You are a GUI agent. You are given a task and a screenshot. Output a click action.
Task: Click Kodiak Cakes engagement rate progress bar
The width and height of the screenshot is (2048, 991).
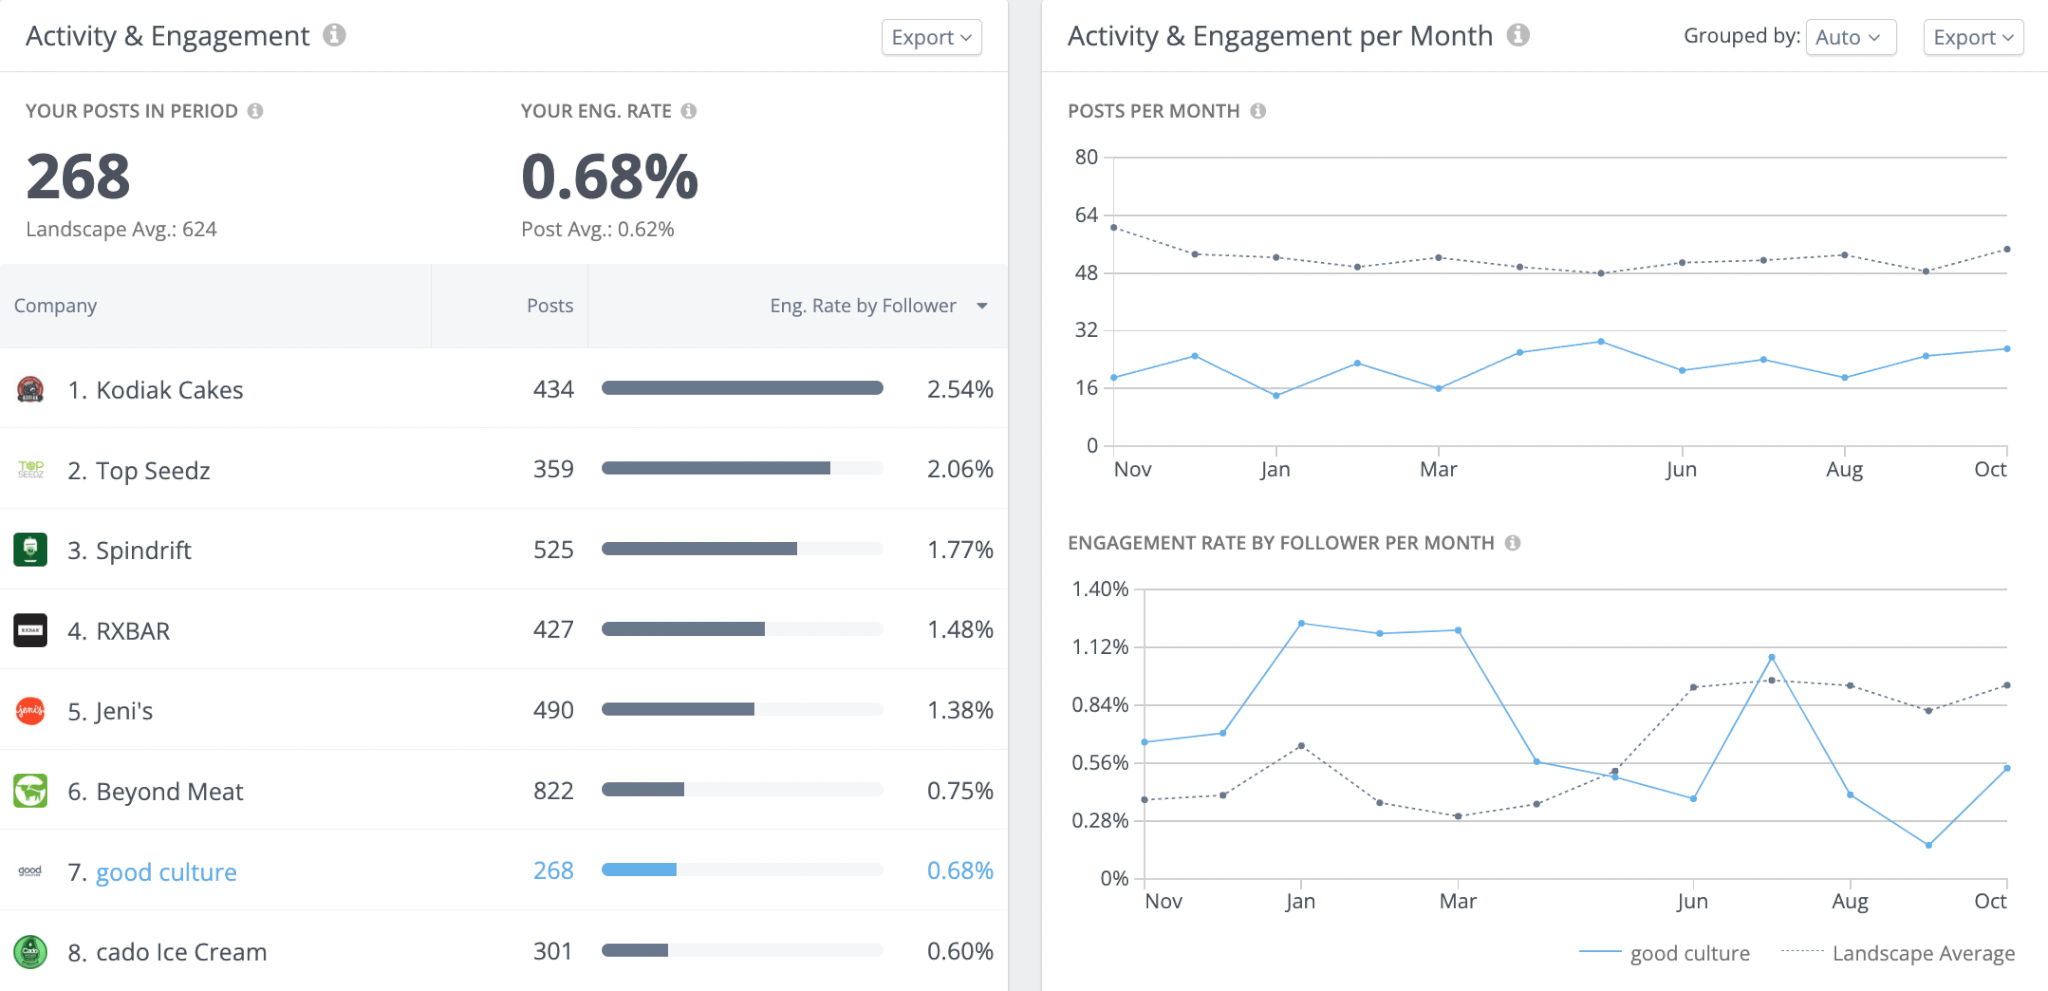741,387
